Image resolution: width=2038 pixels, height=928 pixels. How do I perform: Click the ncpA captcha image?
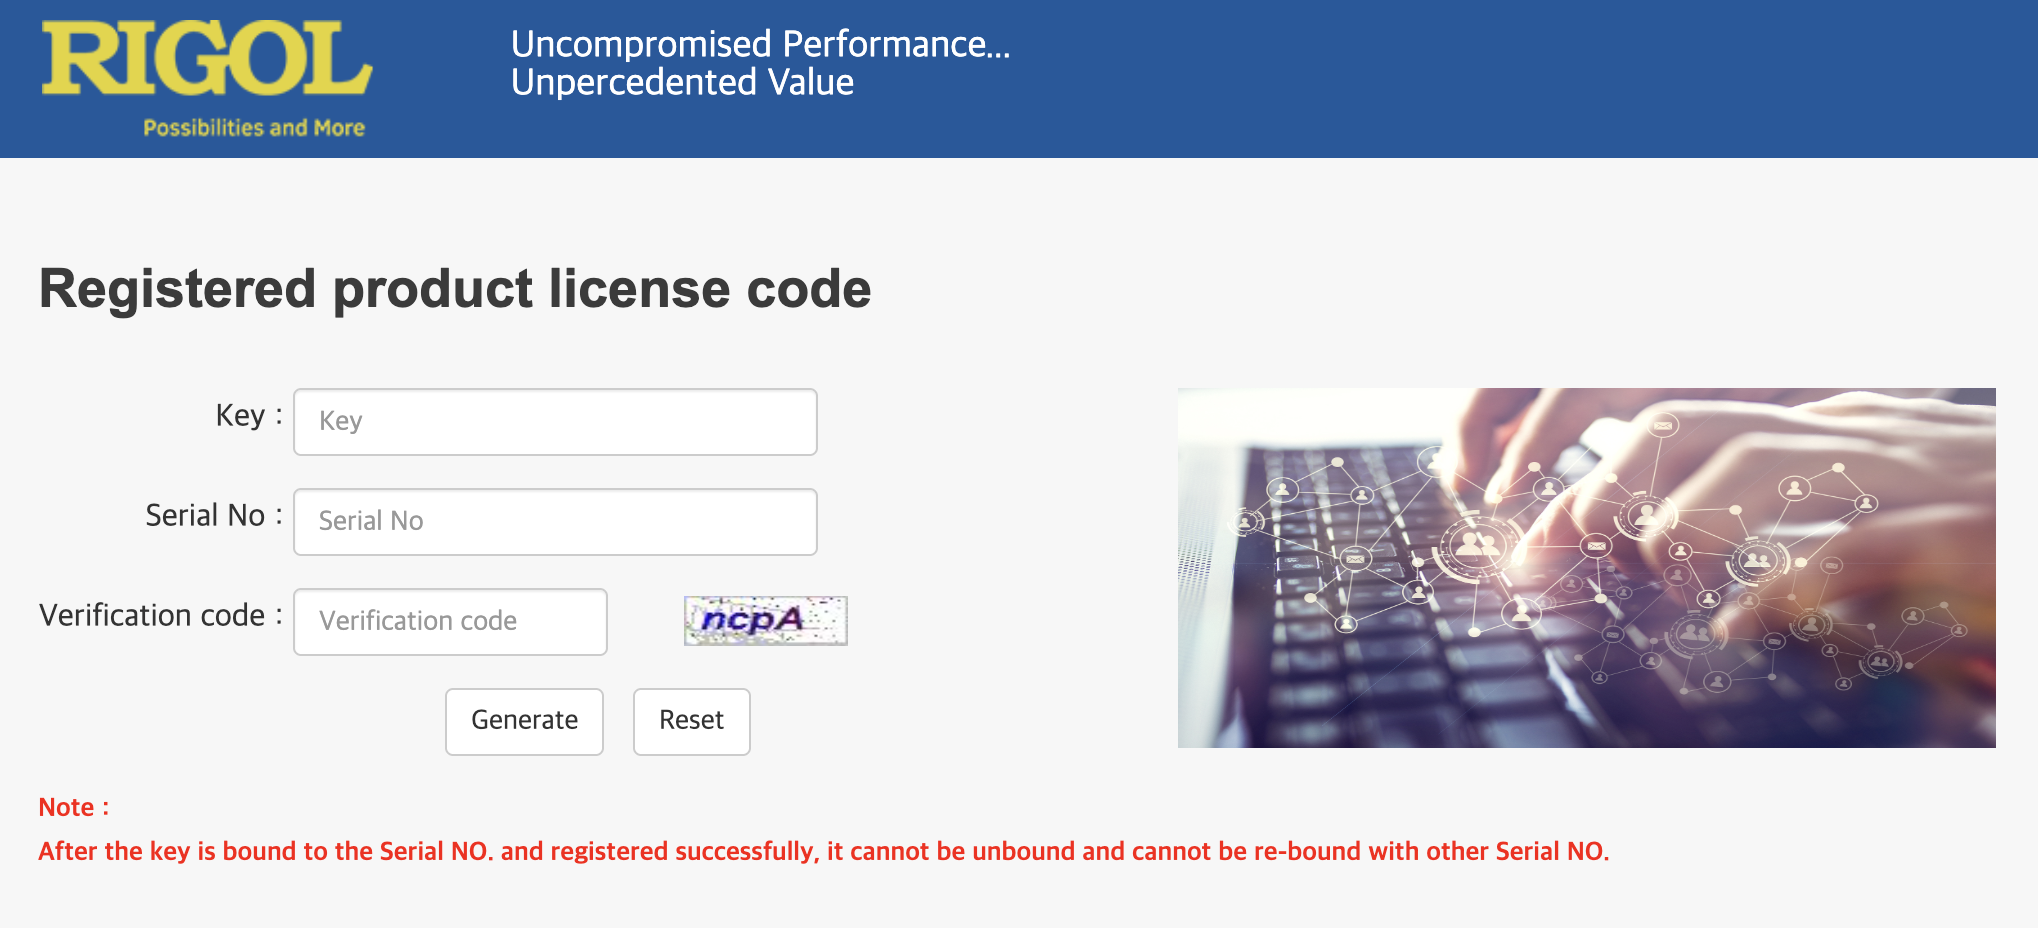click(x=765, y=621)
